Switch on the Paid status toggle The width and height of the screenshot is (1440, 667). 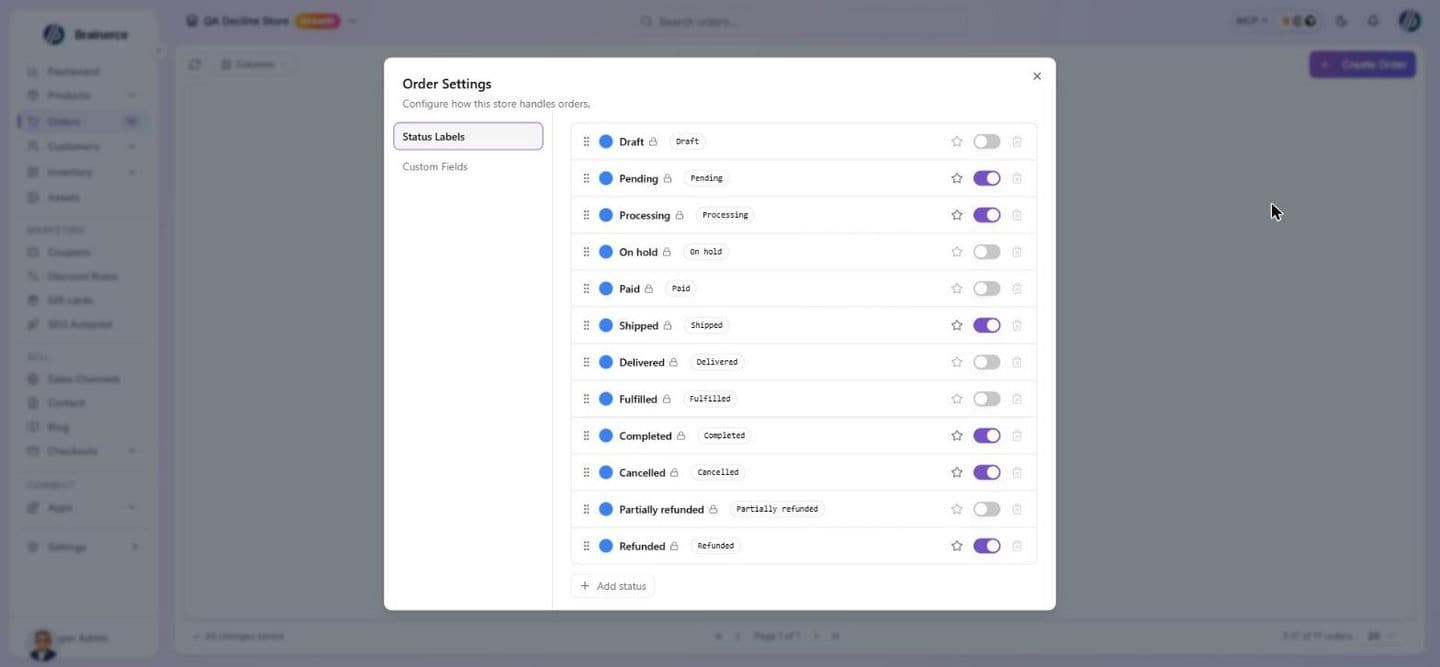coord(987,289)
